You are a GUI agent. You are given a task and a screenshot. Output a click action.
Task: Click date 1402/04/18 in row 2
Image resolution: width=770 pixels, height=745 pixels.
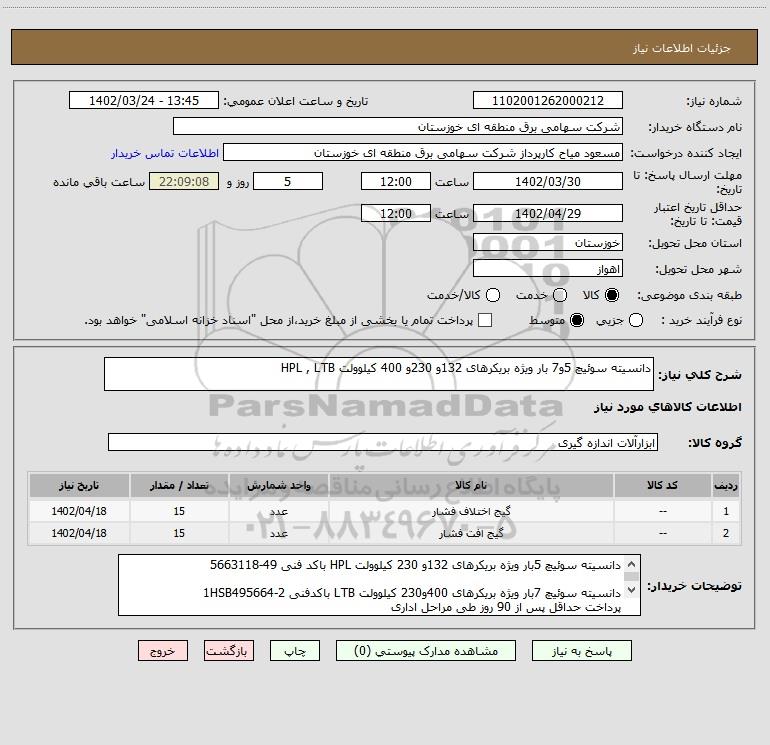pyautogui.click(x=79, y=533)
